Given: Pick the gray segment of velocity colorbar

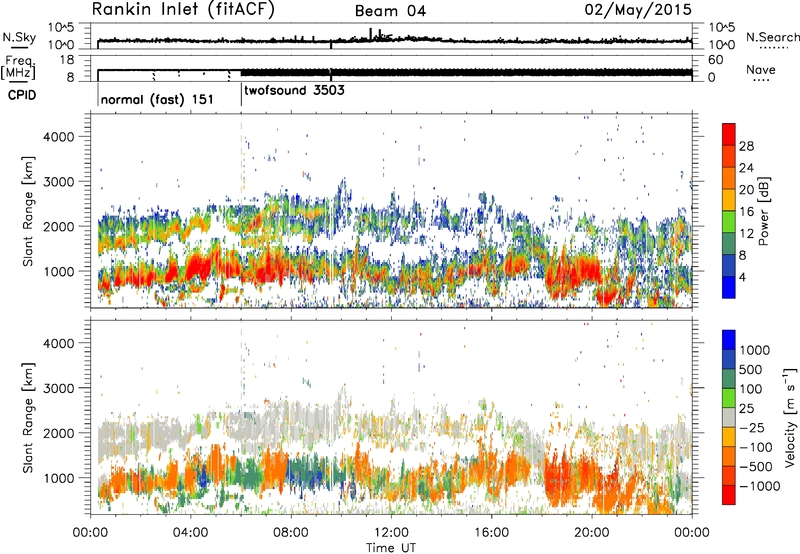Looking at the screenshot, I should pyautogui.click(x=729, y=418).
